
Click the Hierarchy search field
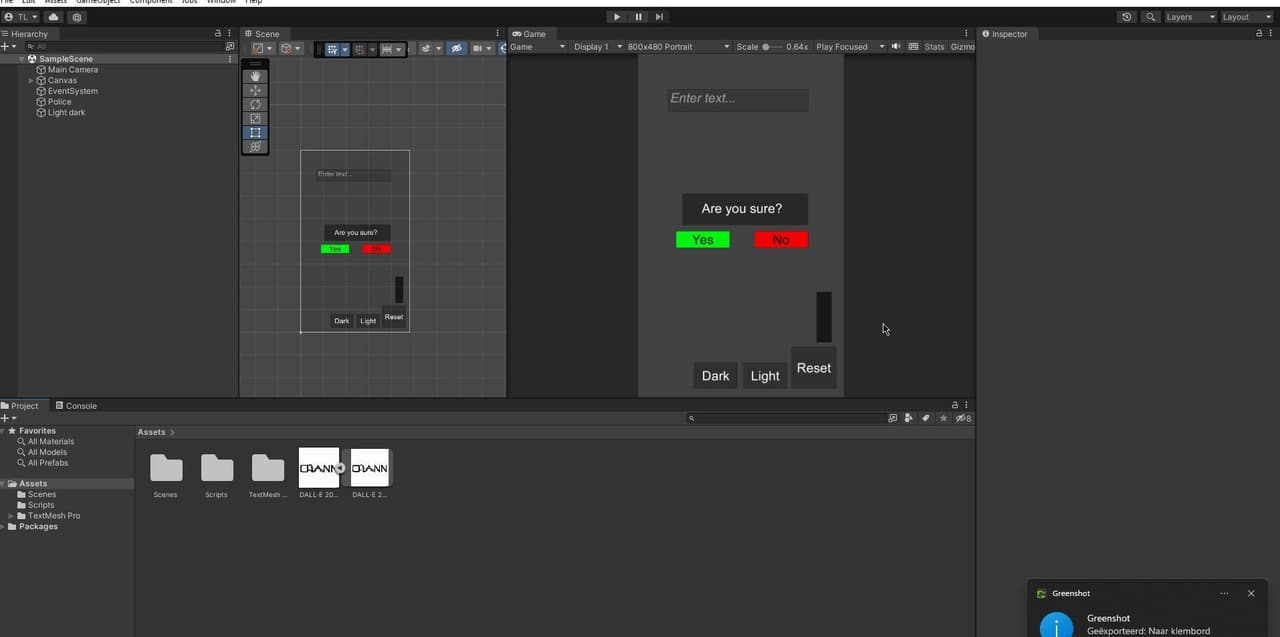point(124,47)
